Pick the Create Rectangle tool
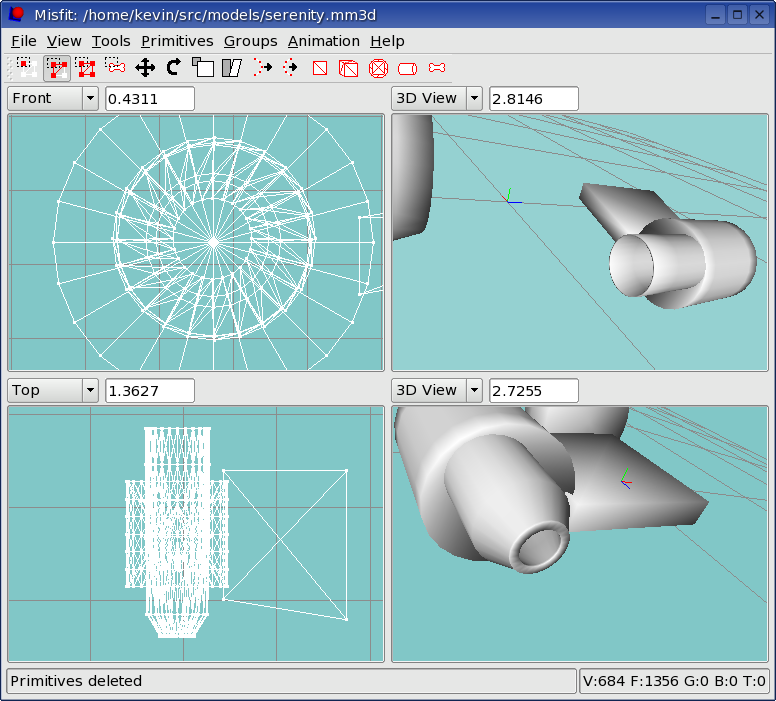776x701 pixels. 320,68
